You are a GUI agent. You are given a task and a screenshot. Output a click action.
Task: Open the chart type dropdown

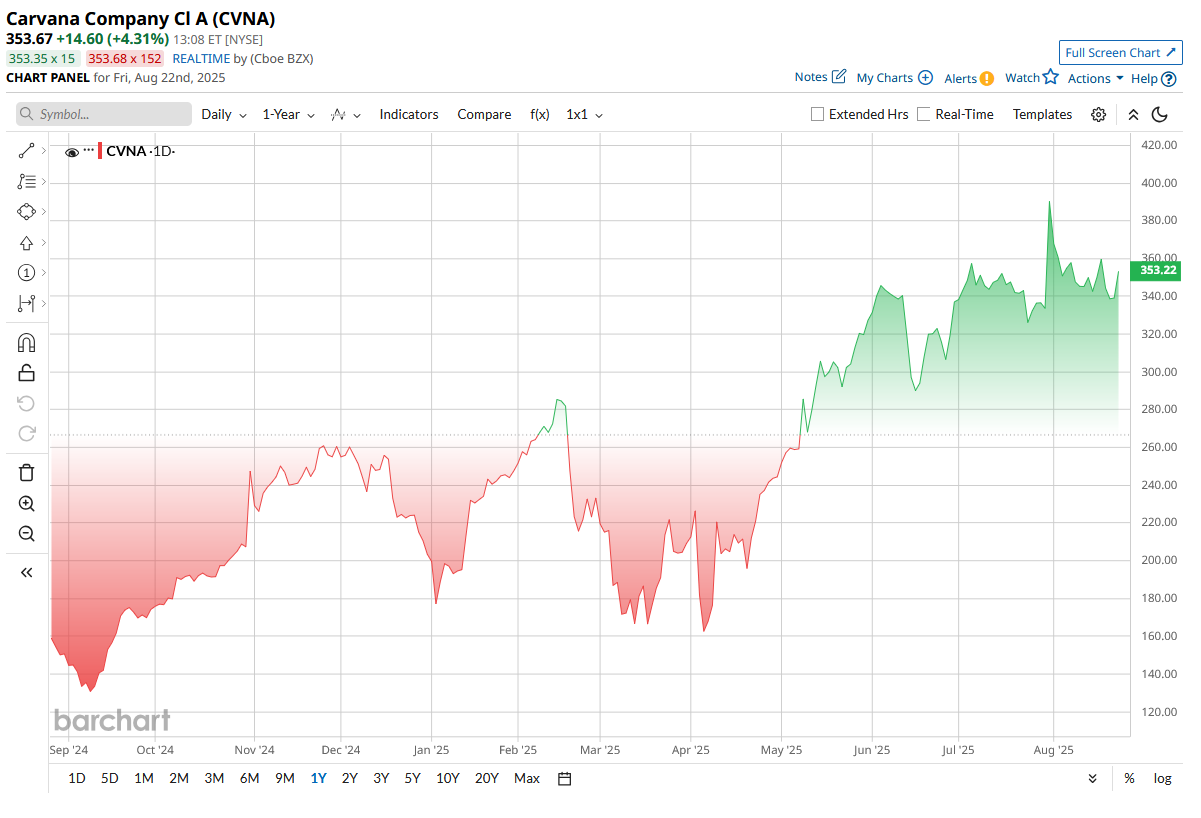[346, 115]
